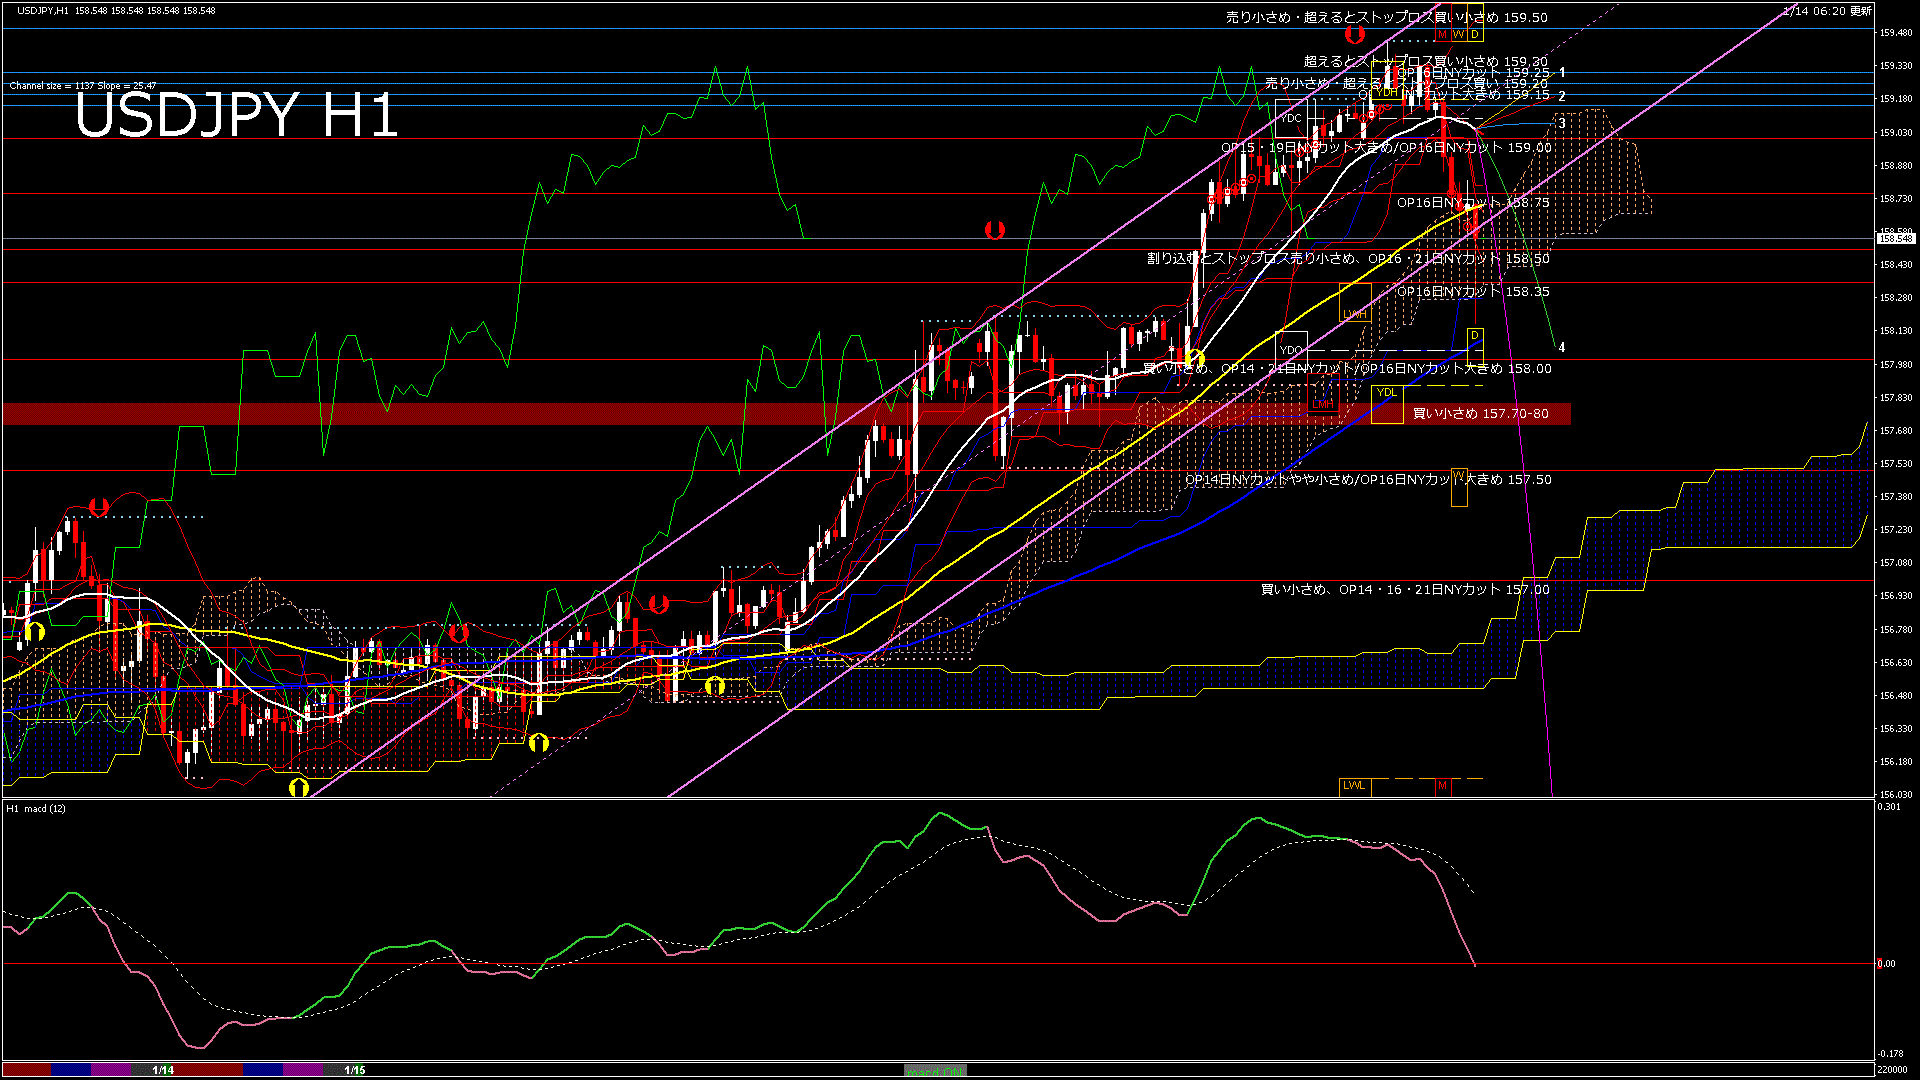Click the red down-arrow marker above the 159.50 label
Screen dimensions: 1920x1080
[x=1354, y=33]
